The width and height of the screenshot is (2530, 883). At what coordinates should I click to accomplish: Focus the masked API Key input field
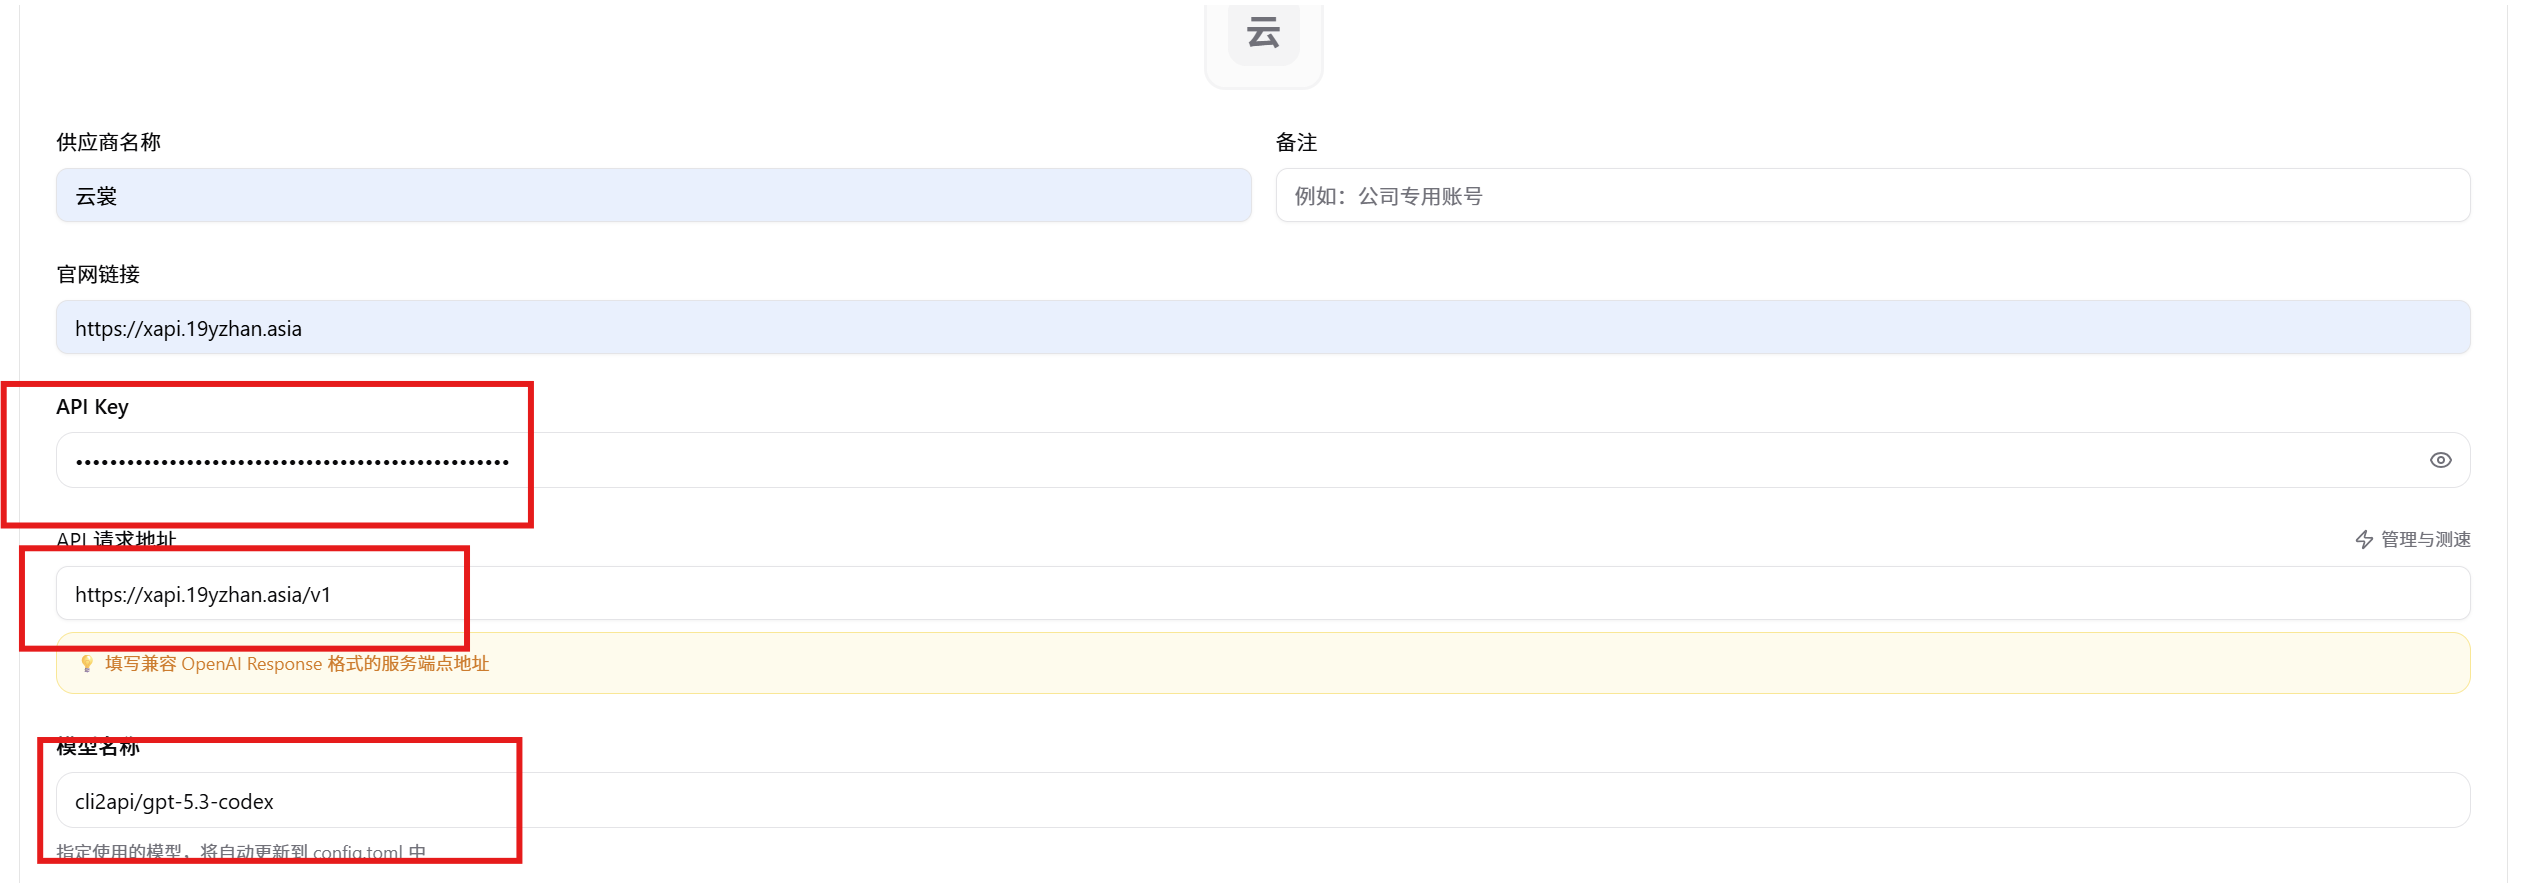point(1263,460)
